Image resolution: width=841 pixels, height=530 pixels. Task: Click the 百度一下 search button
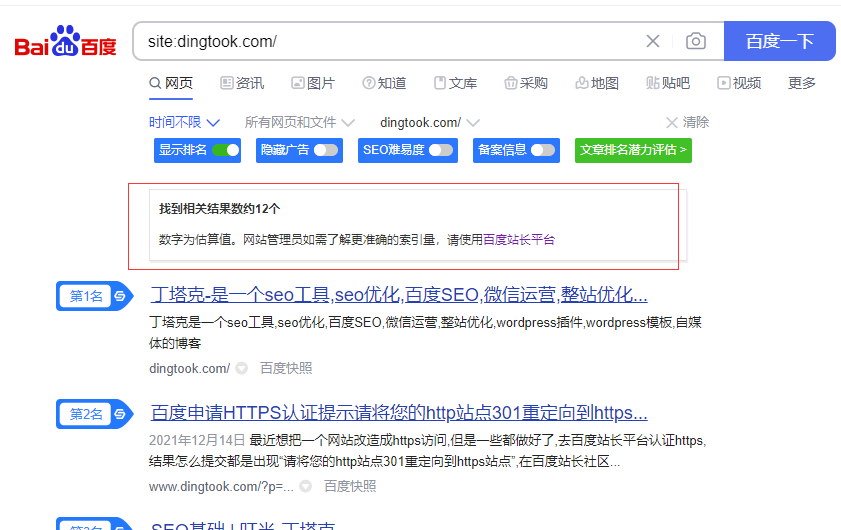779,41
